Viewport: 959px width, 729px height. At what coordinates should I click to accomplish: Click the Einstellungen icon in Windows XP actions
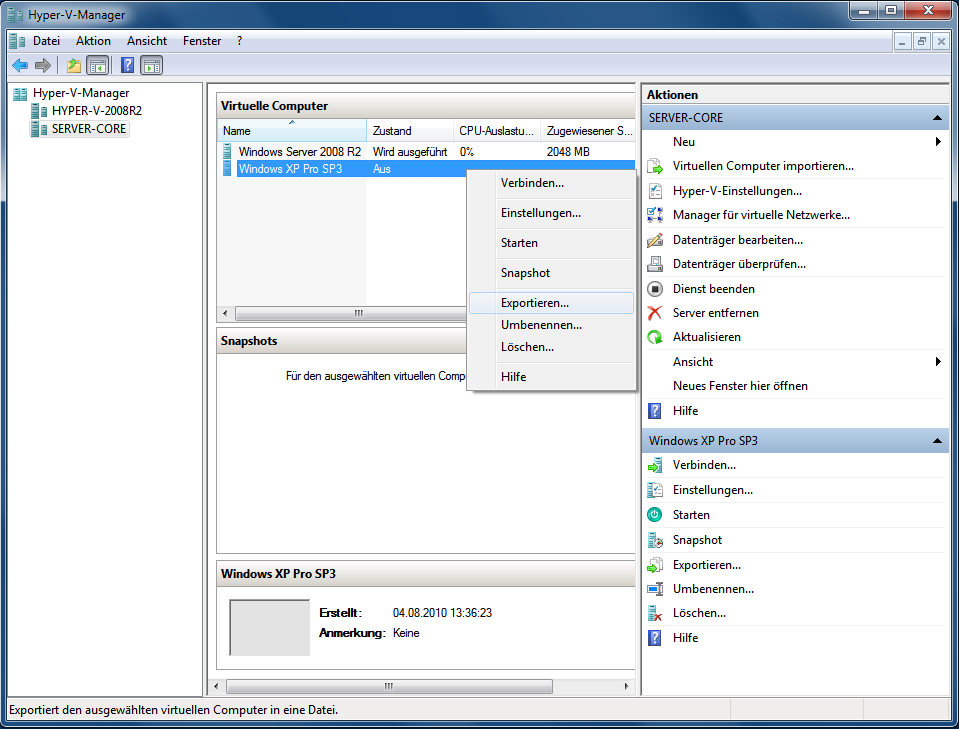click(655, 490)
